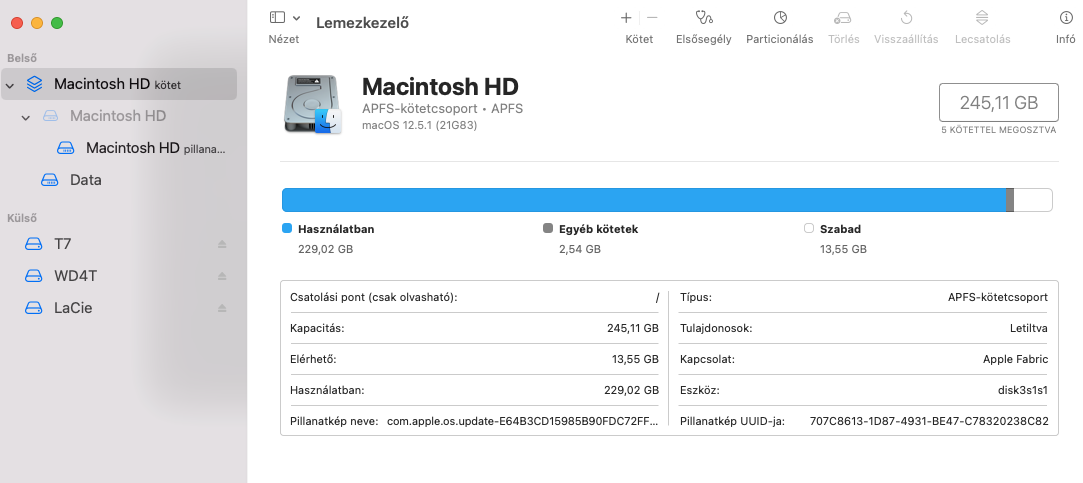Select the WD4T external disk
Viewport: 1083px width, 483px height.
tap(119, 276)
